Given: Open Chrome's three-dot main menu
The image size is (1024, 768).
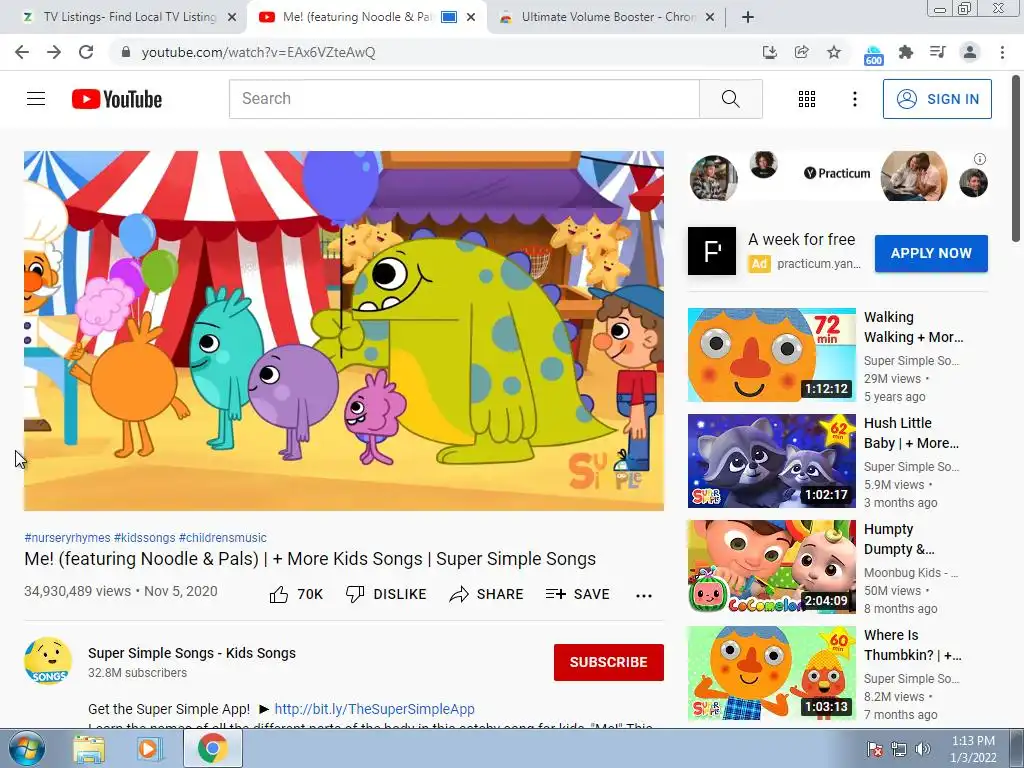Looking at the screenshot, I should (x=1002, y=52).
